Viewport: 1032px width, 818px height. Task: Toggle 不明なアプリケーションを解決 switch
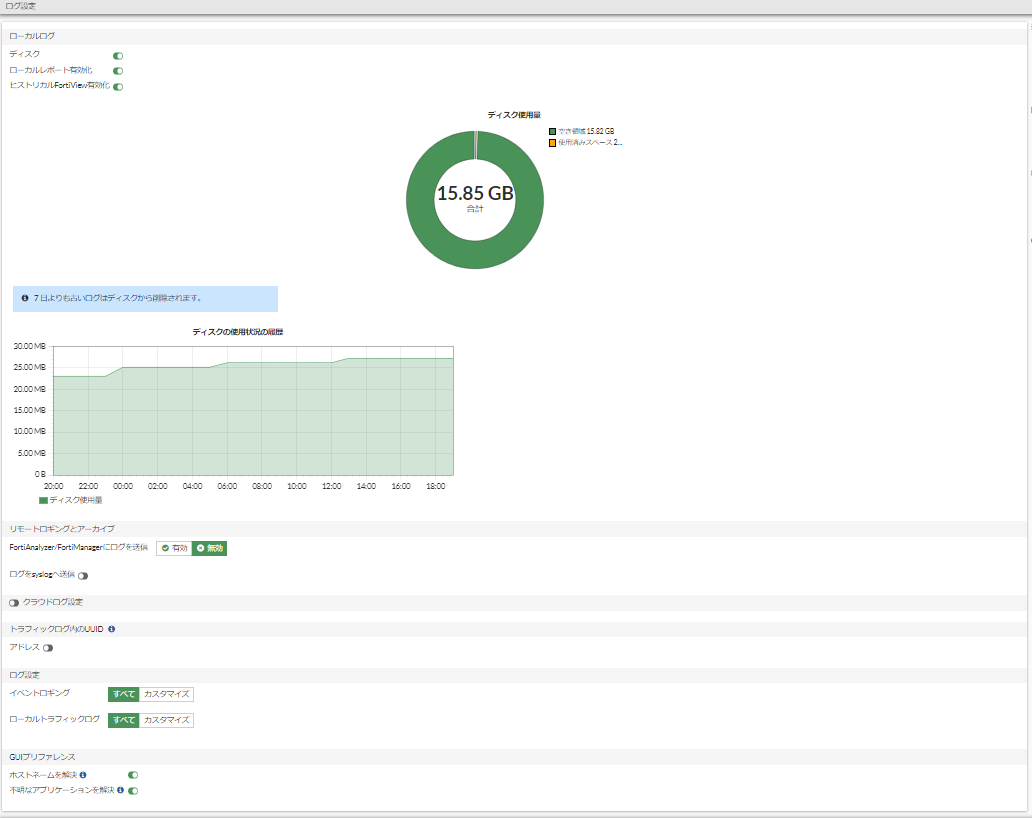coord(133,791)
